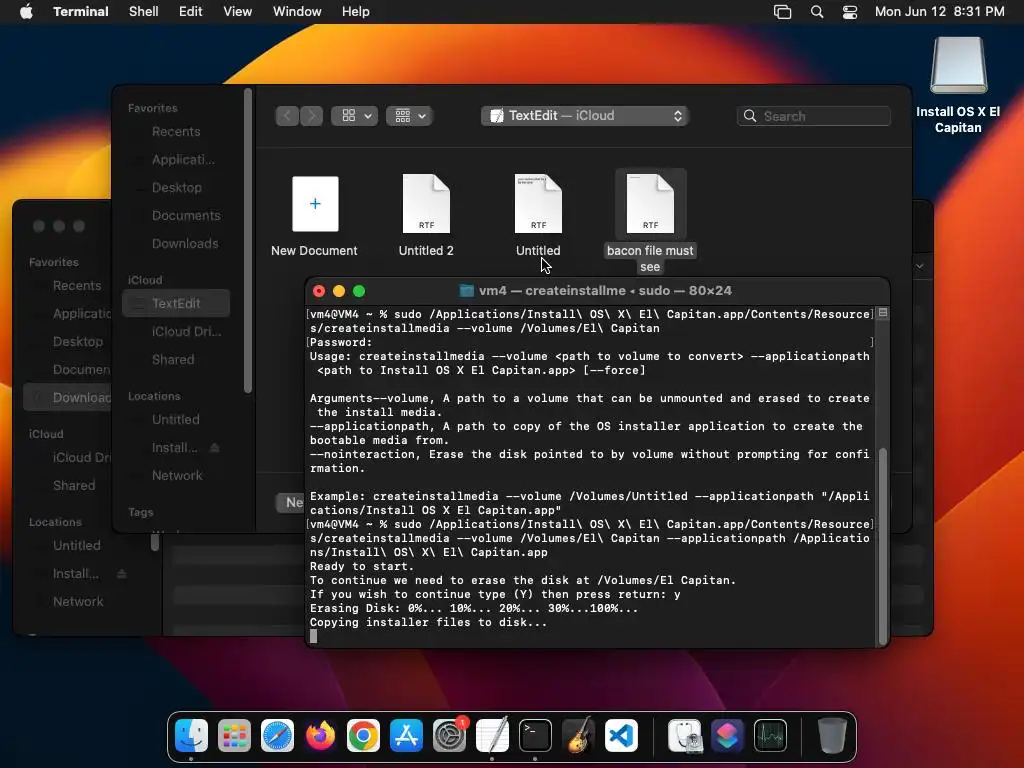
Task: Select Recents in the back Finder window
Action: [x=77, y=285]
